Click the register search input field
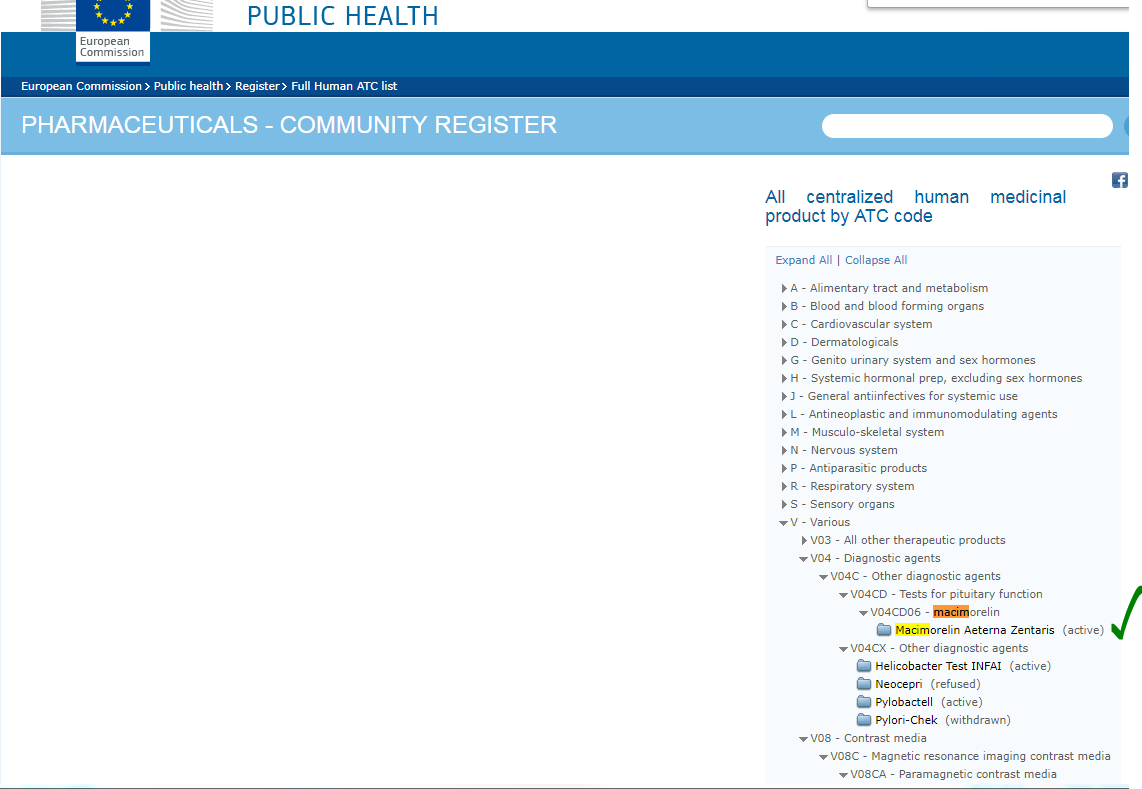 967,125
